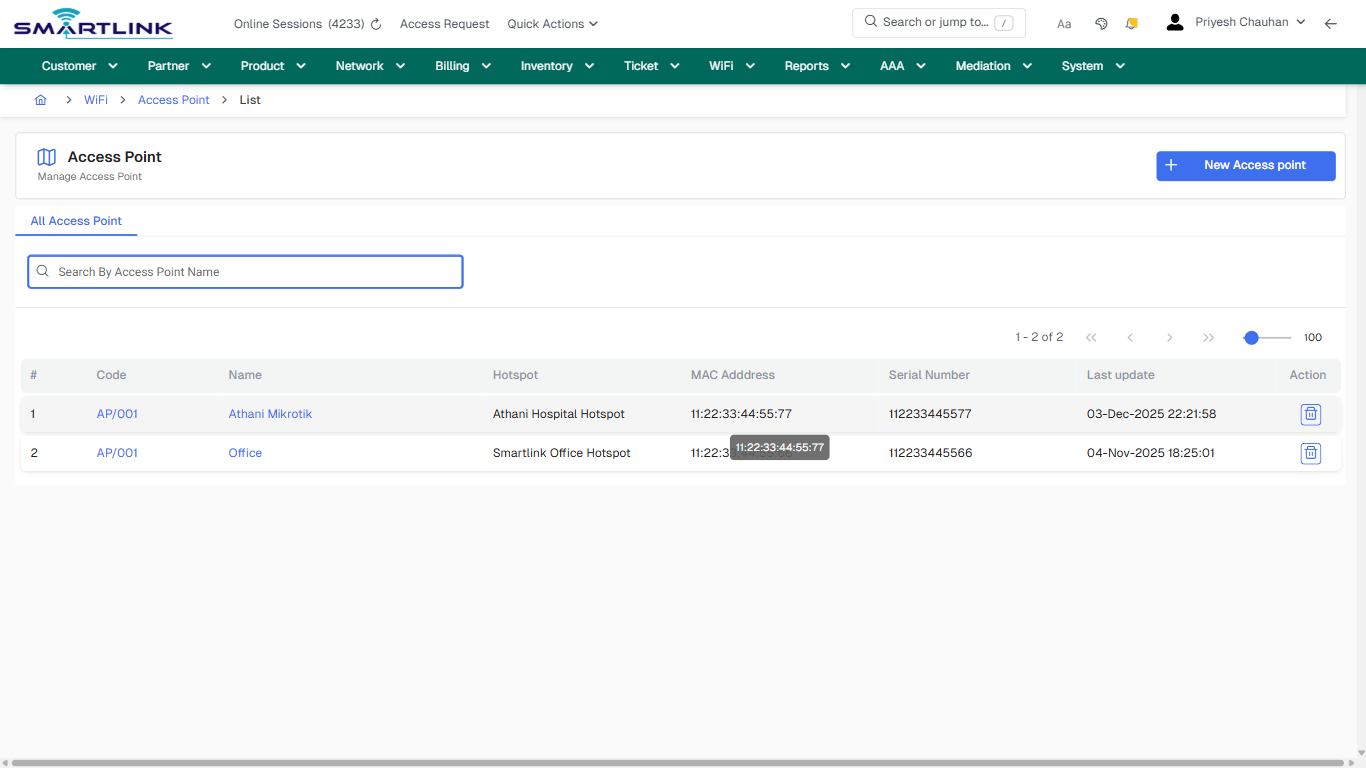Delete the Athani Mikrotik access point
1366x768 pixels.
click(x=1311, y=414)
